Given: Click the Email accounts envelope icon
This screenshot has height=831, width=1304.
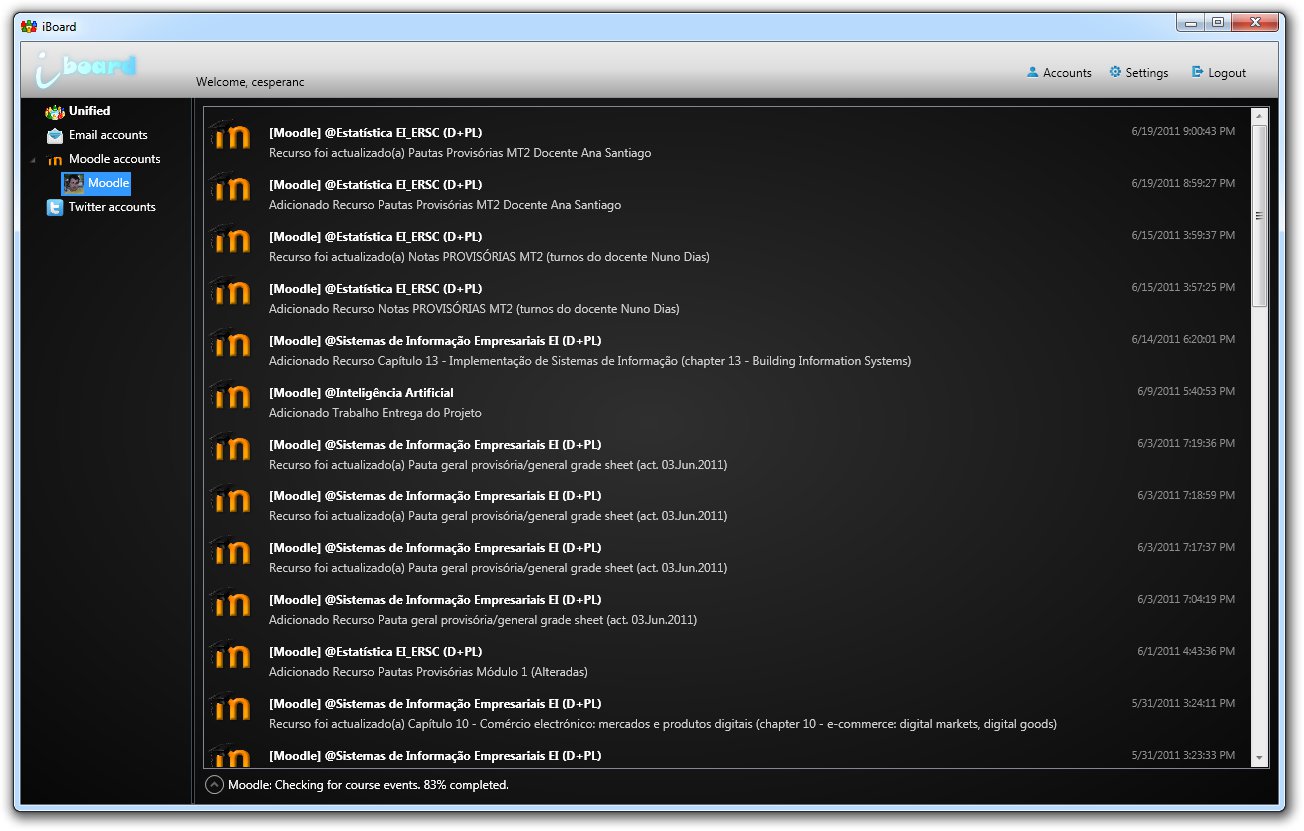Looking at the screenshot, I should coord(55,136).
